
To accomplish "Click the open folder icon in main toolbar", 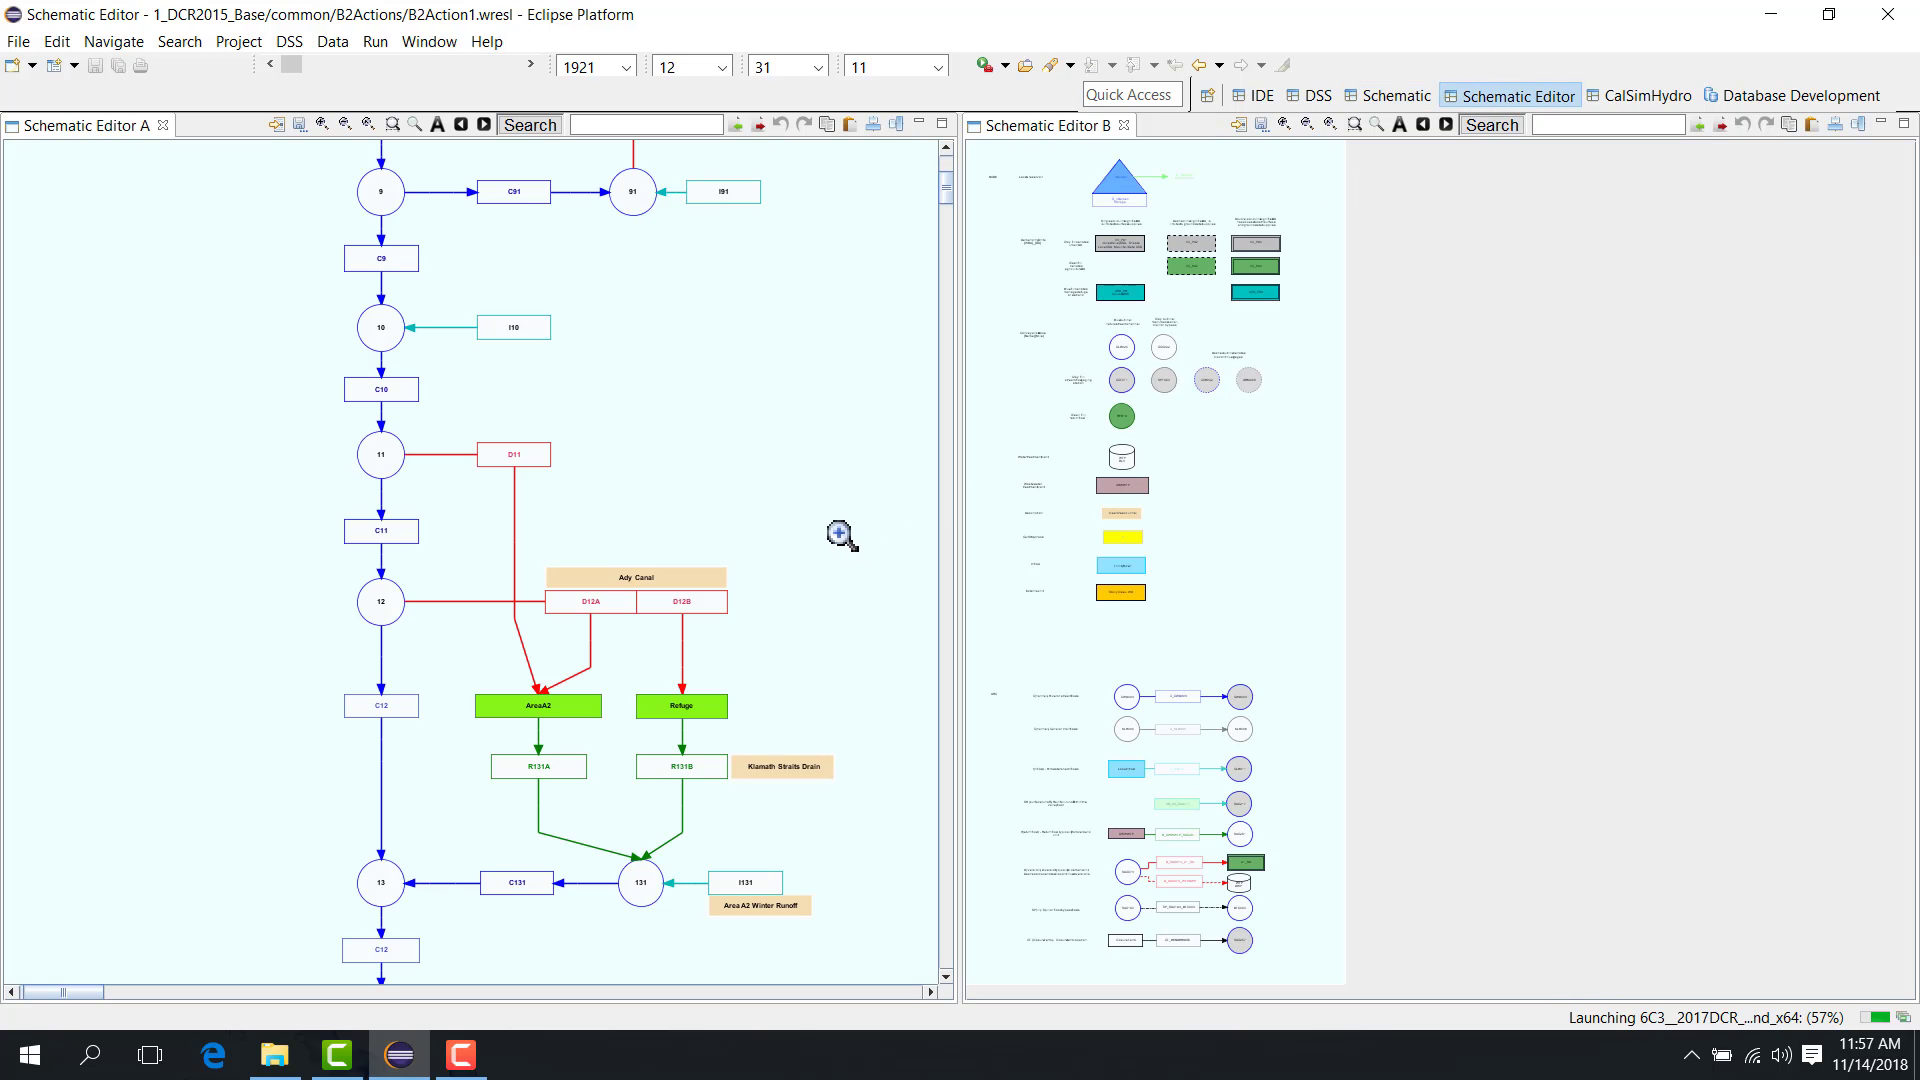I will tap(1025, 66).
